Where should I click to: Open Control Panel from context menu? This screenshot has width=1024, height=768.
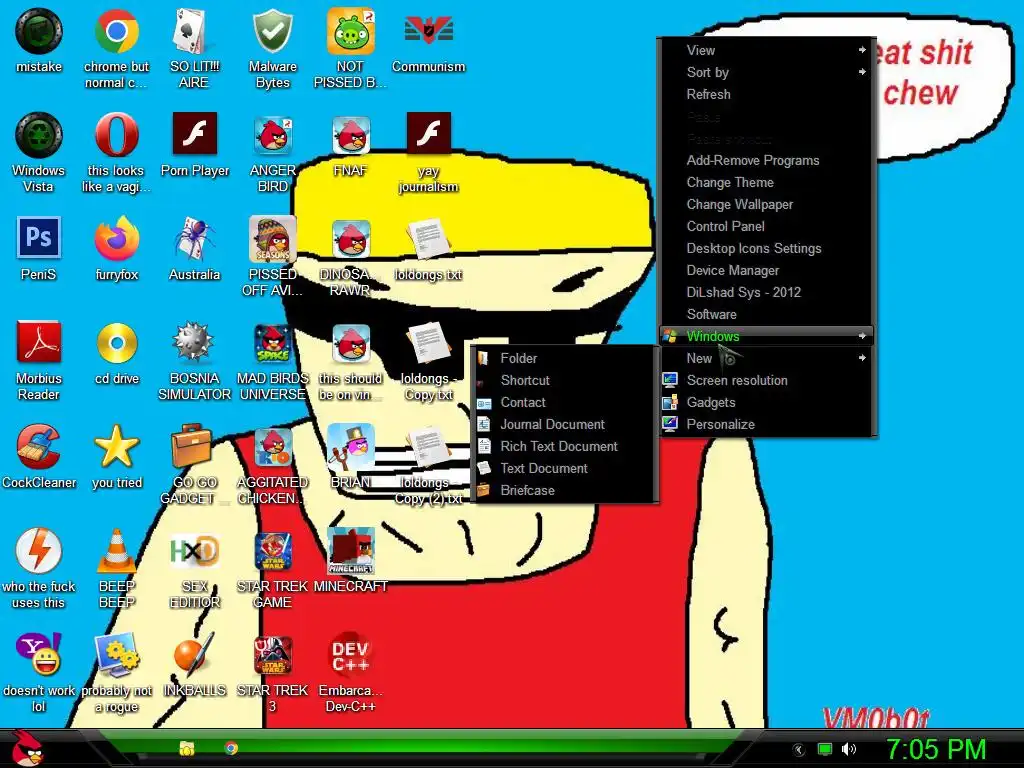click(767, 227)
